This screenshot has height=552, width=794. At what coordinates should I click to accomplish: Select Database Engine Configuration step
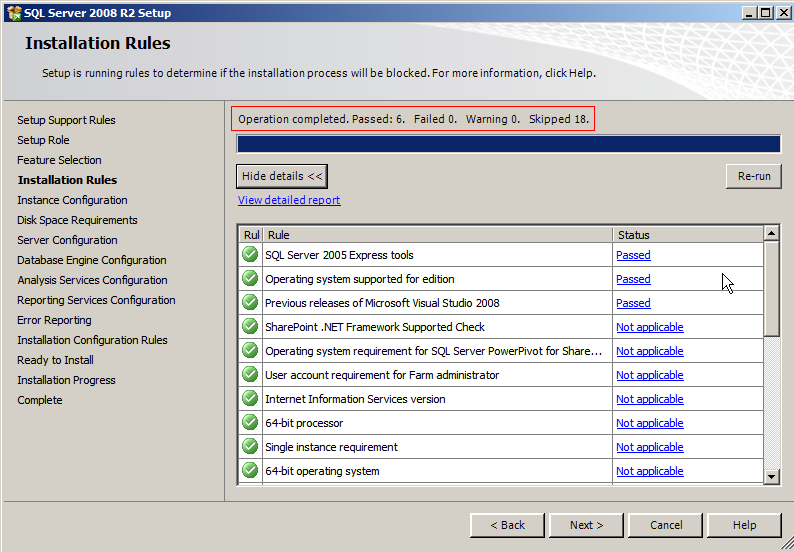pos(92,260)
